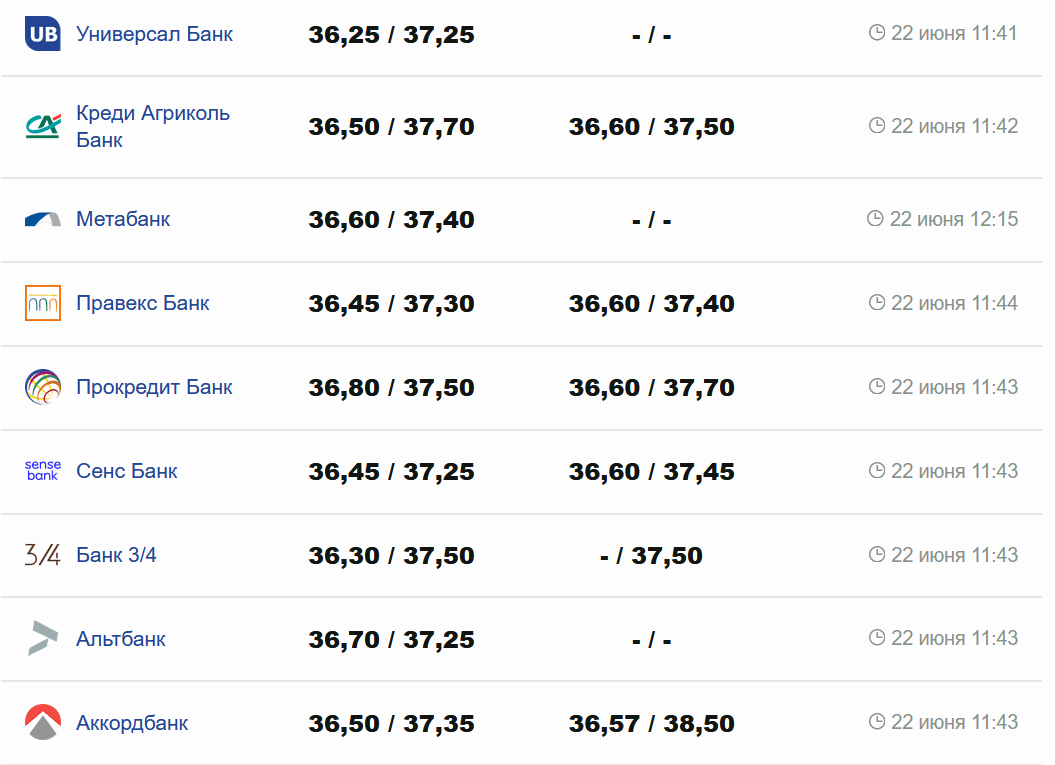
Task: Go to the Прокредит Банк page
Action: 154,387
